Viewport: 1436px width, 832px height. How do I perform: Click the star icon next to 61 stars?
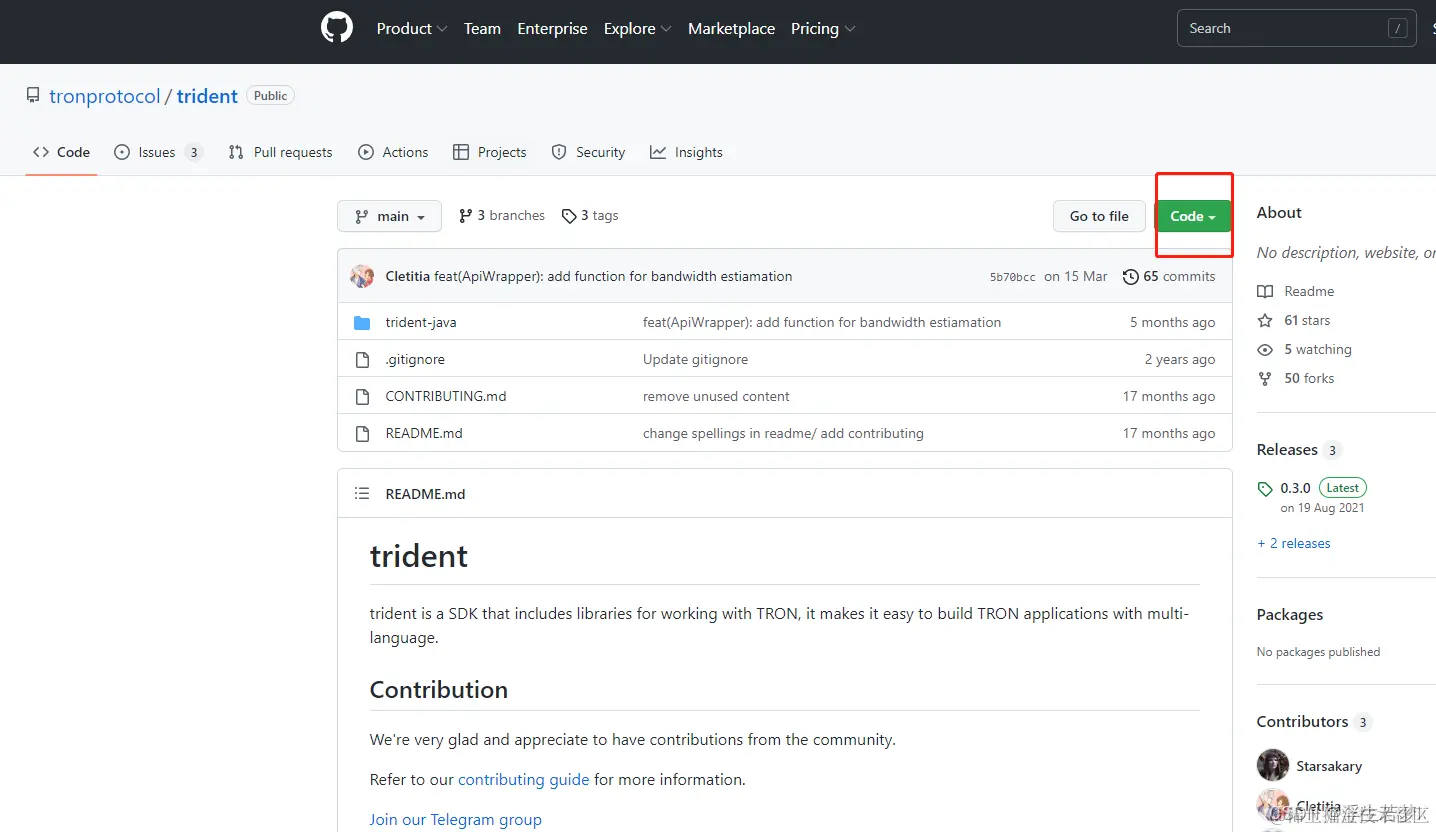[x=1264, y=320]
